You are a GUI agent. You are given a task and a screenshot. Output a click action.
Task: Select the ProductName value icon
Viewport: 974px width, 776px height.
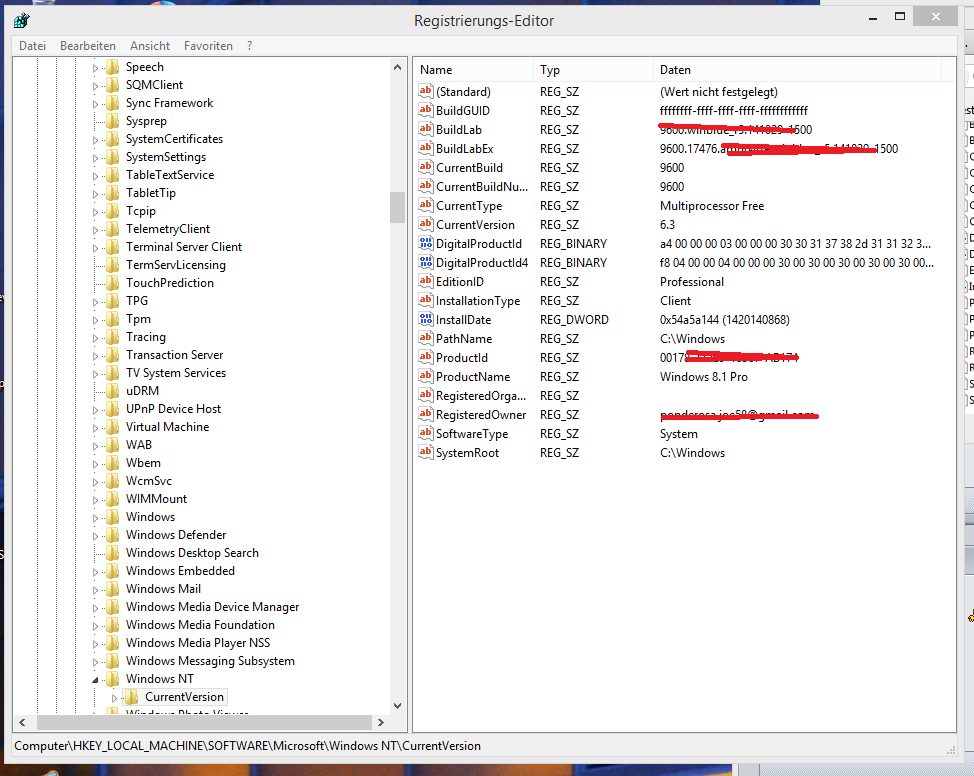[x=426, y=377]
